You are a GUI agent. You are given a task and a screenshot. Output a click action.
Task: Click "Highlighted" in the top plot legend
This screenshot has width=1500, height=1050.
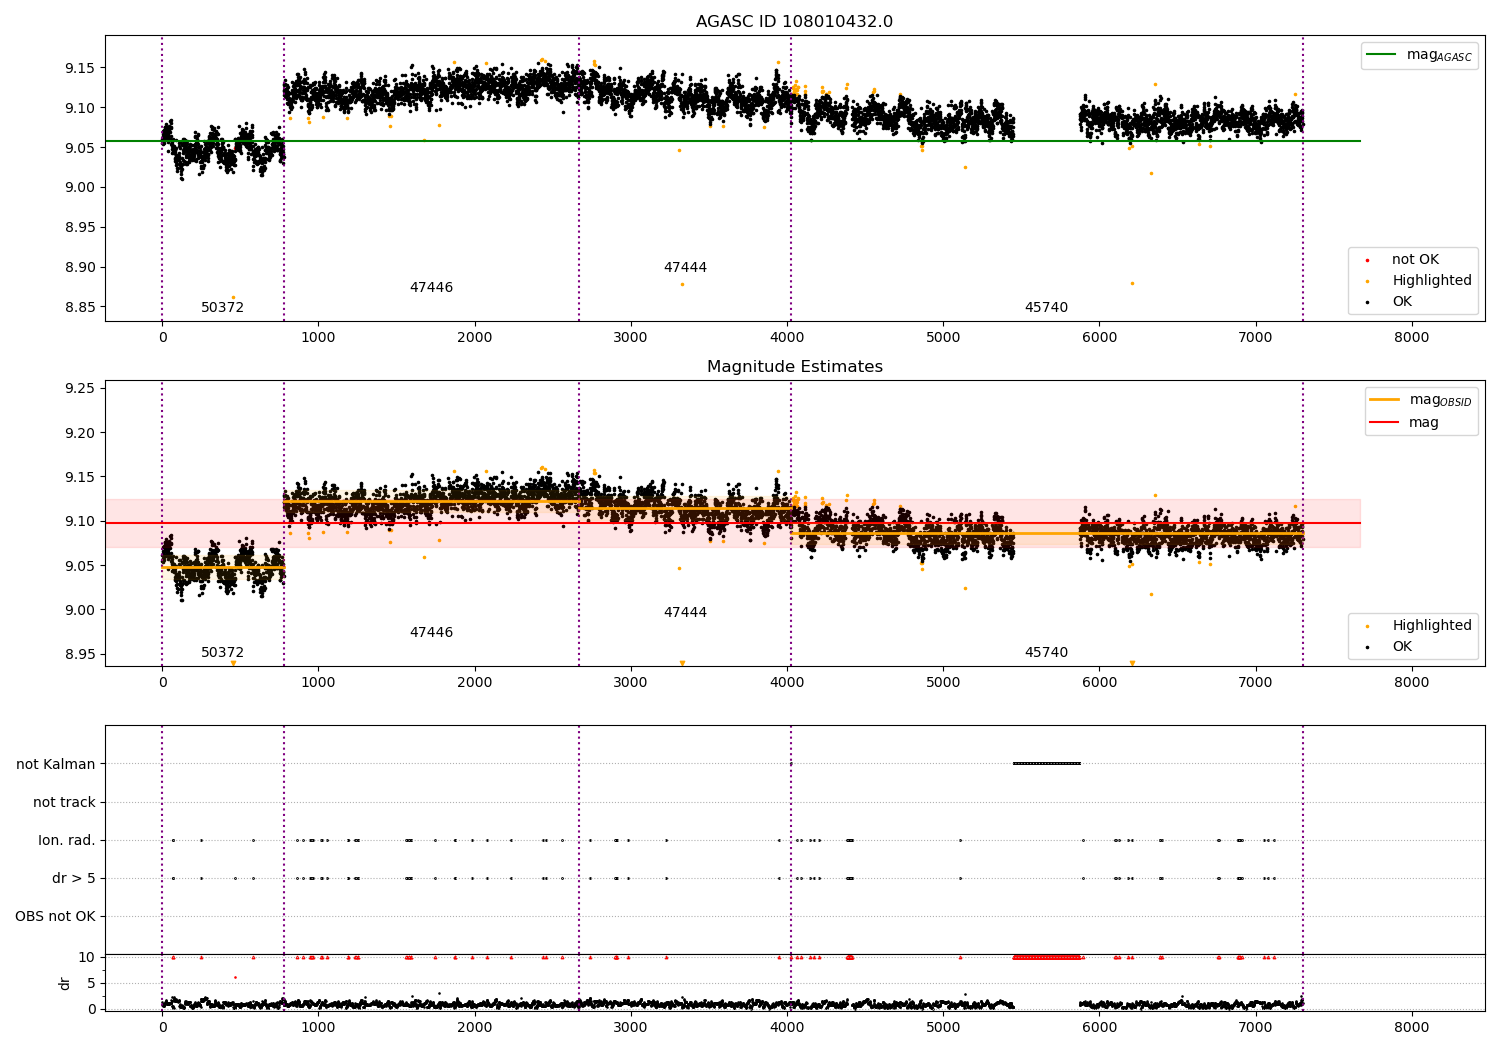coord(1431,281)
